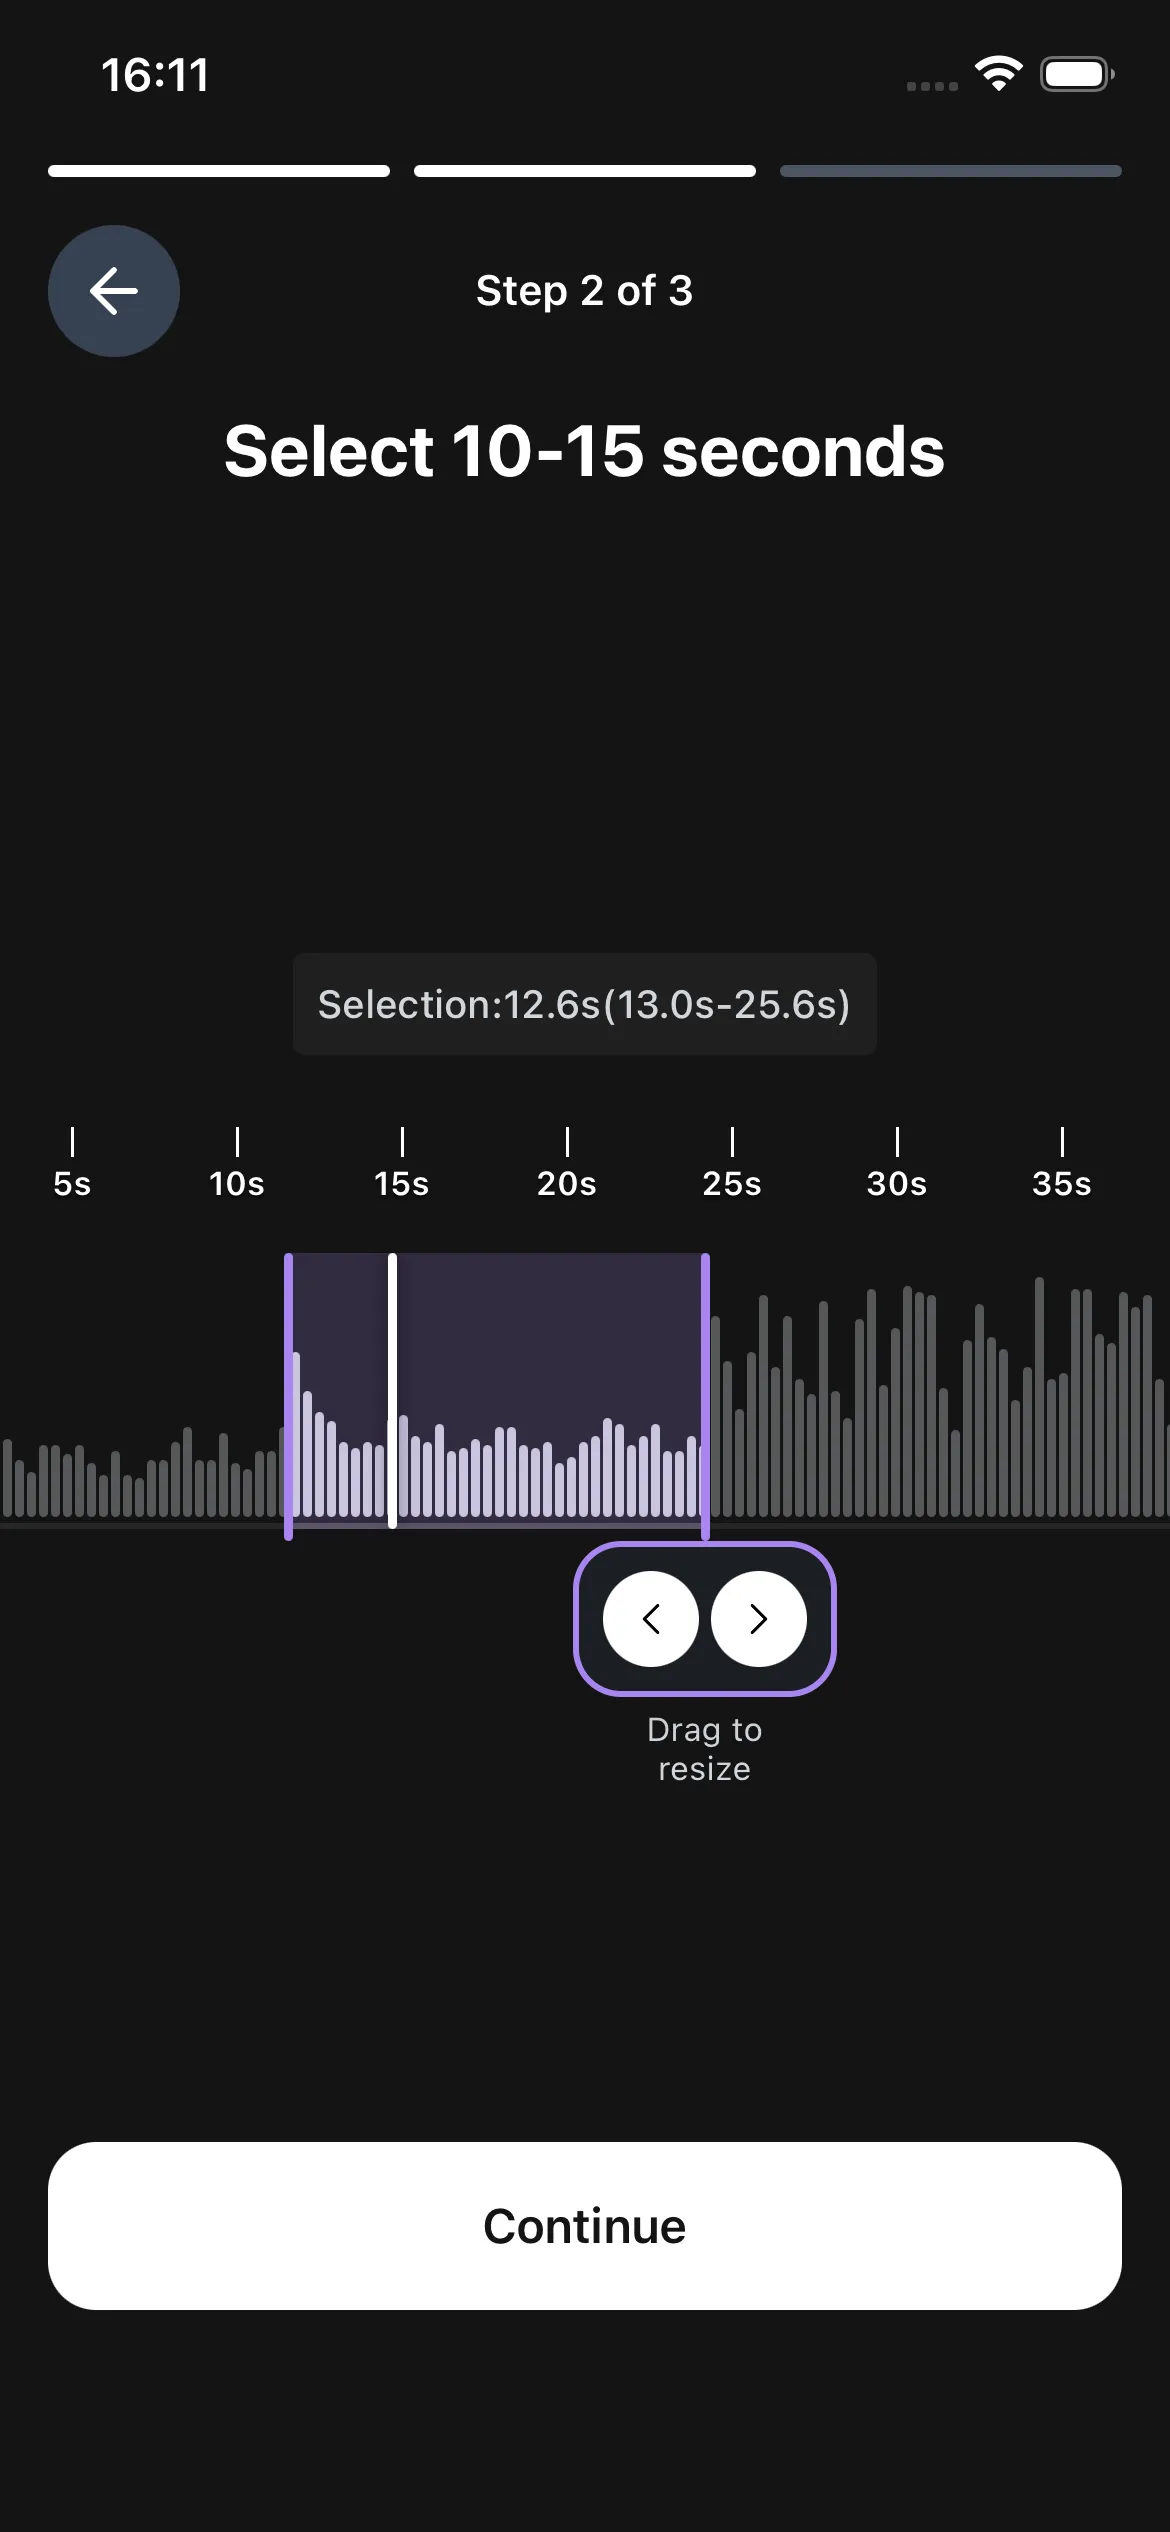The width and height of the screenshot is (1170, 2532).
Task: Select the second progress segment at the top
Action: (584, 170)
